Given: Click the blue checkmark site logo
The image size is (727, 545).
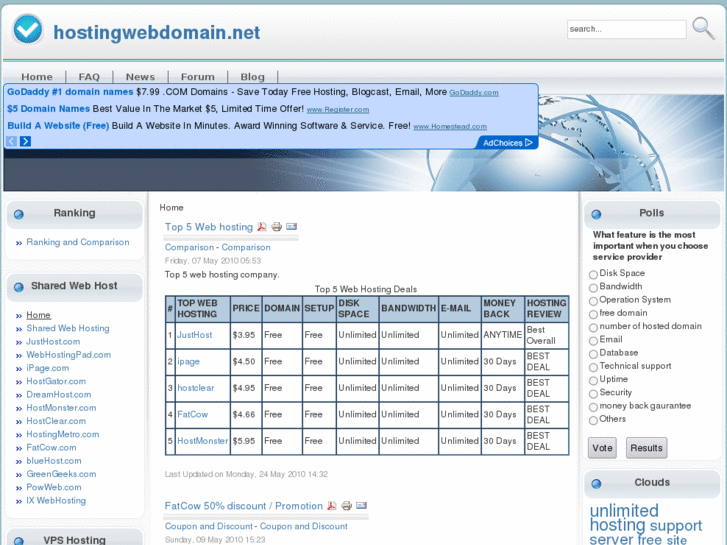Looking at the screenshot, I should [x=27, y=29].
